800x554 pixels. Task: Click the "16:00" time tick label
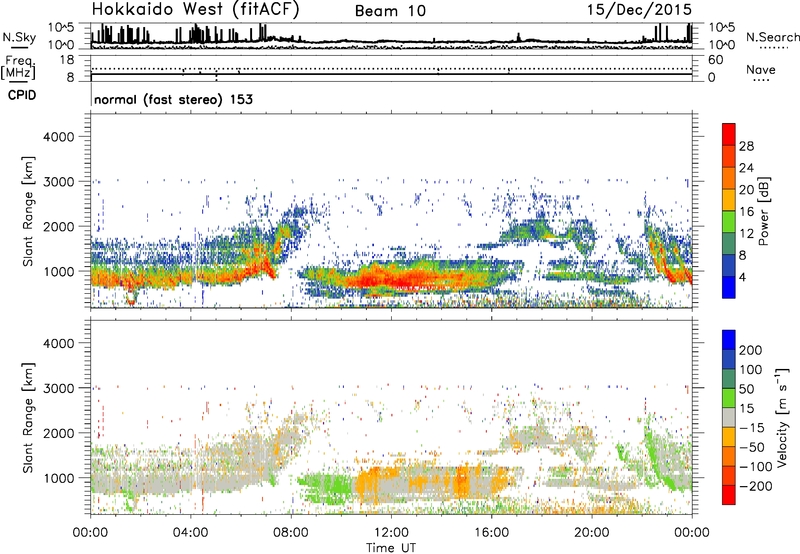(491, 533)
